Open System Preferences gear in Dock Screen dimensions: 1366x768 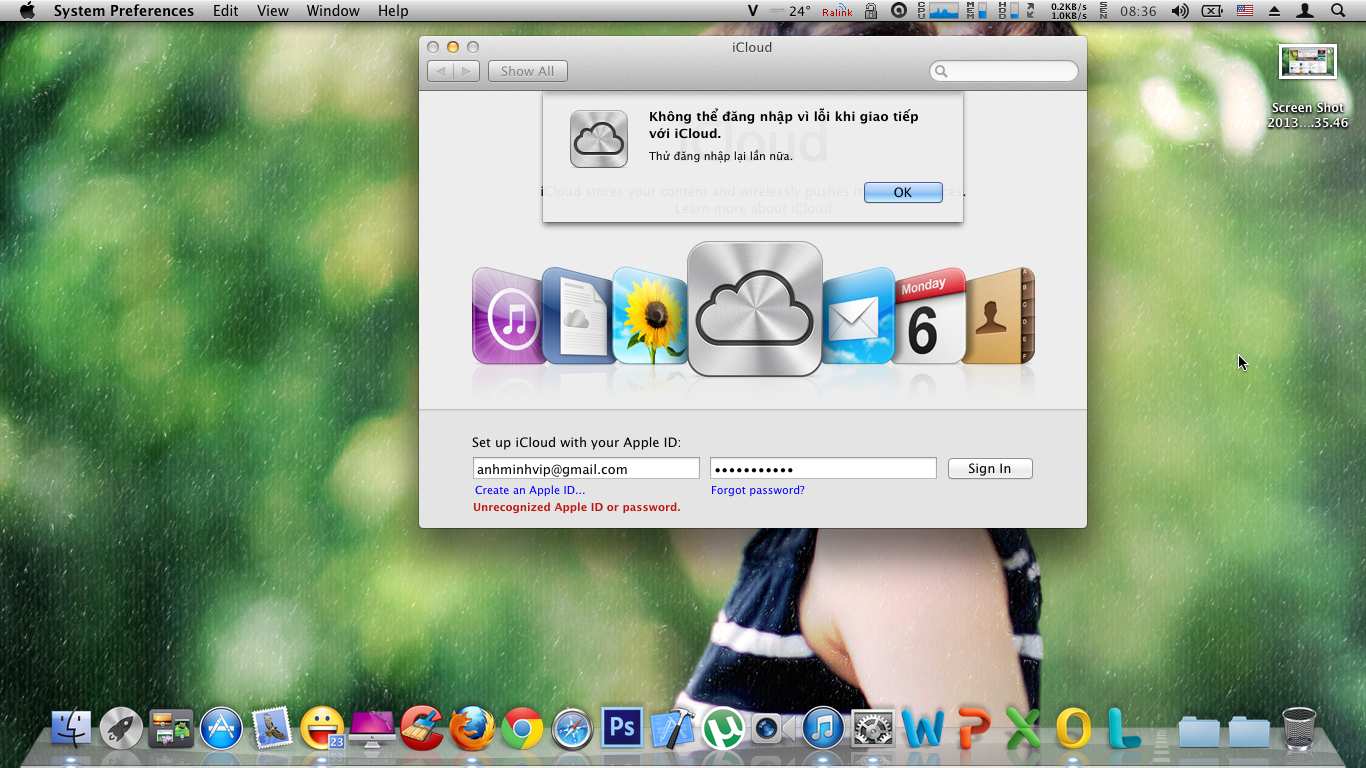pos(872,729)
